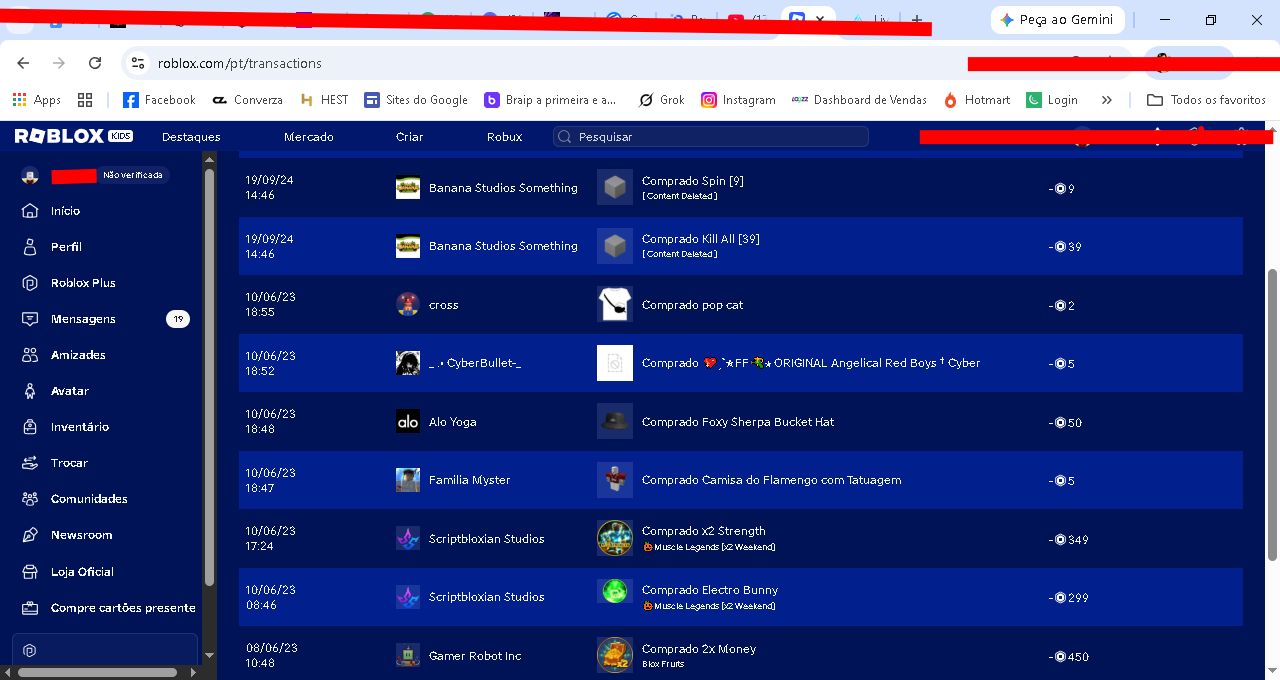Expand the bookmarks overflow chevron

pos(1106,100)
